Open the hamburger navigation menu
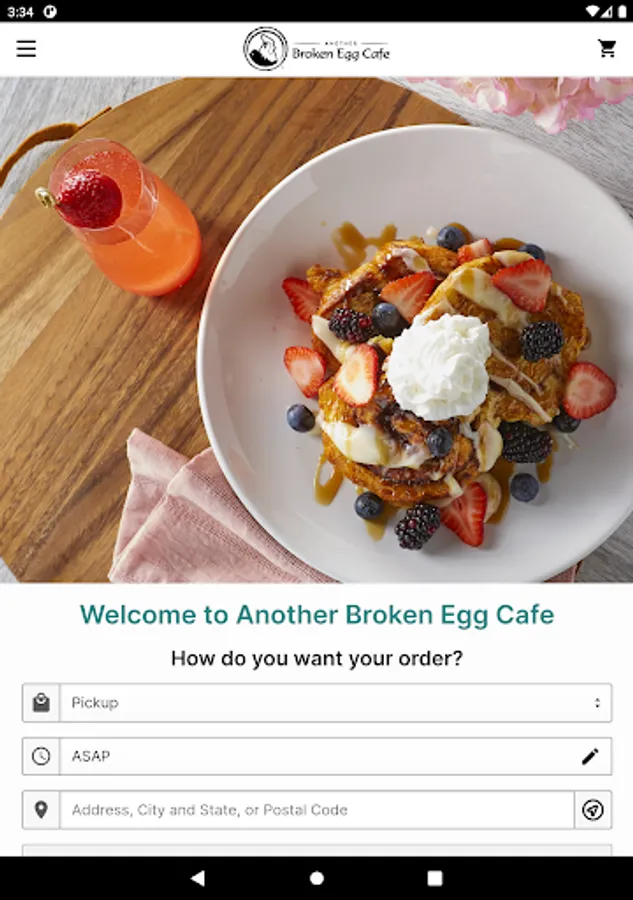The height and width of the screenshot is (900, 633). coord(26,49)
